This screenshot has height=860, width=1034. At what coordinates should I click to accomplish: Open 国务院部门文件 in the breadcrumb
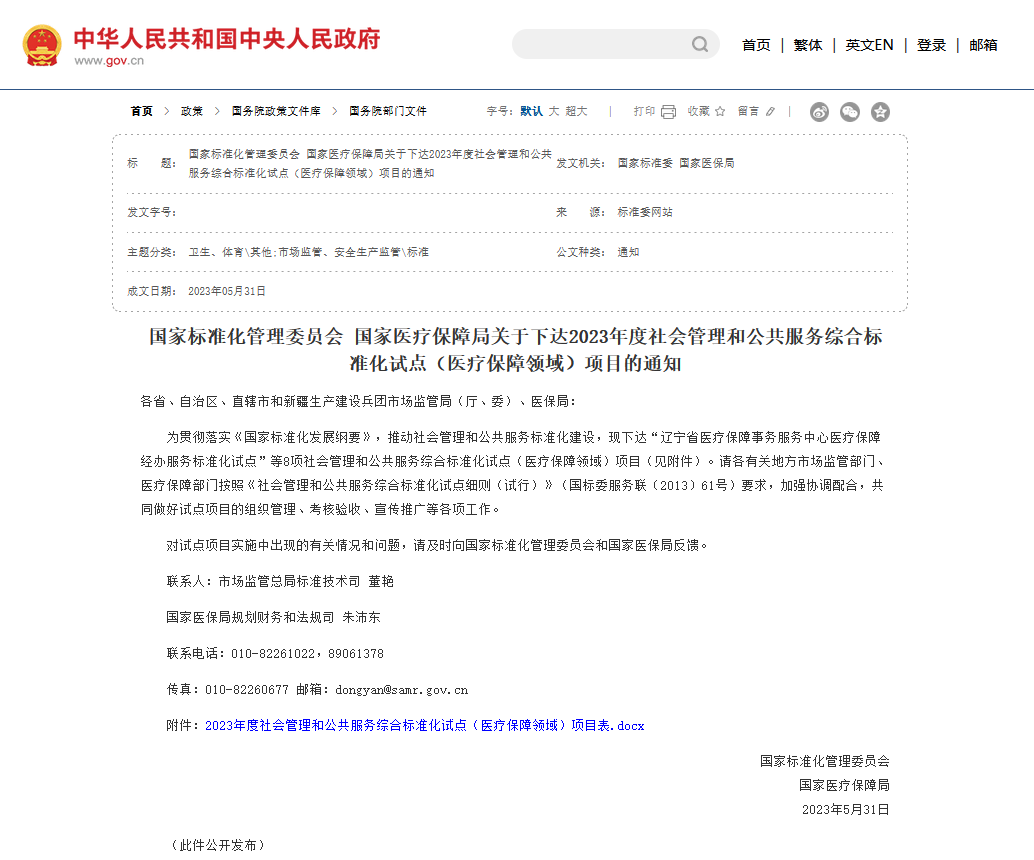[388, 111]
